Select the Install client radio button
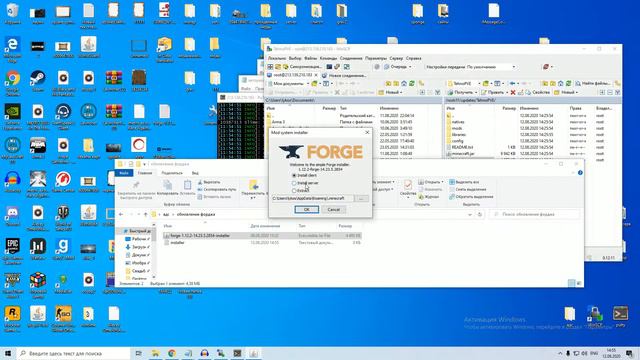Screen dimensions: 640x360 (x=294, y=175)
